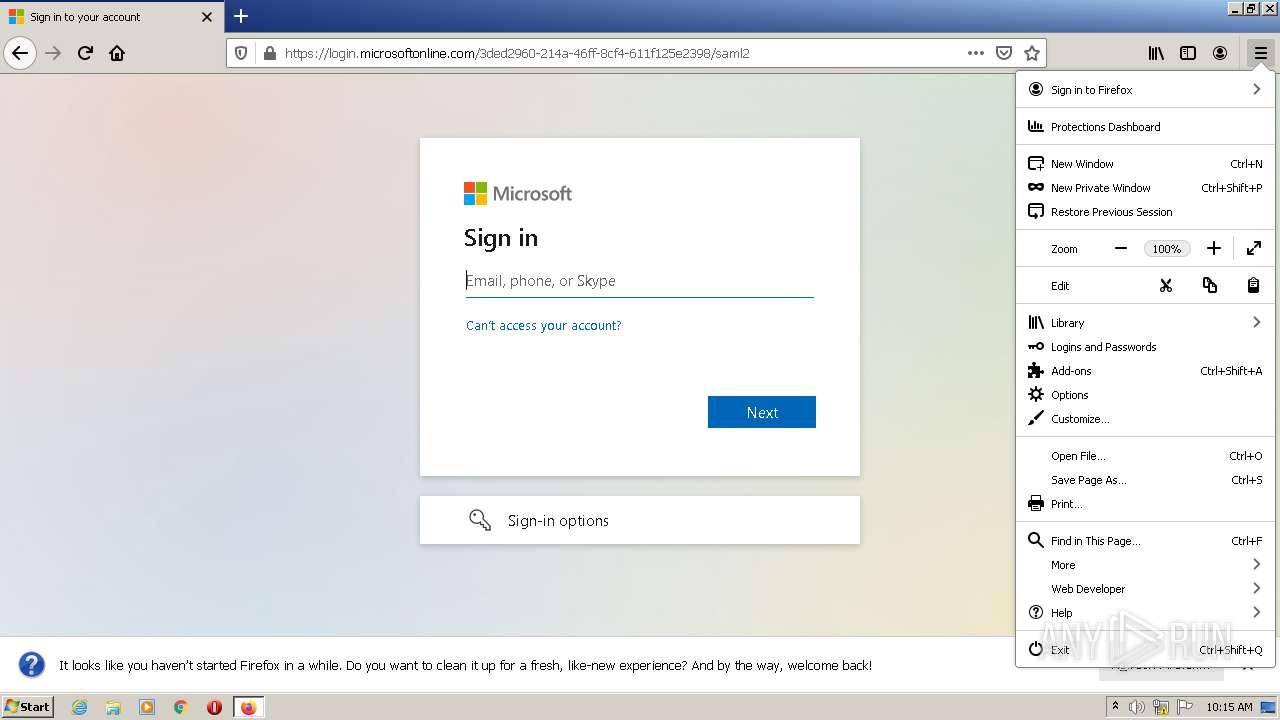The height and width of the screenshot is (720, 1280).
Task: Open the Firefox home page icon
Action: click(x=117, y=53)
